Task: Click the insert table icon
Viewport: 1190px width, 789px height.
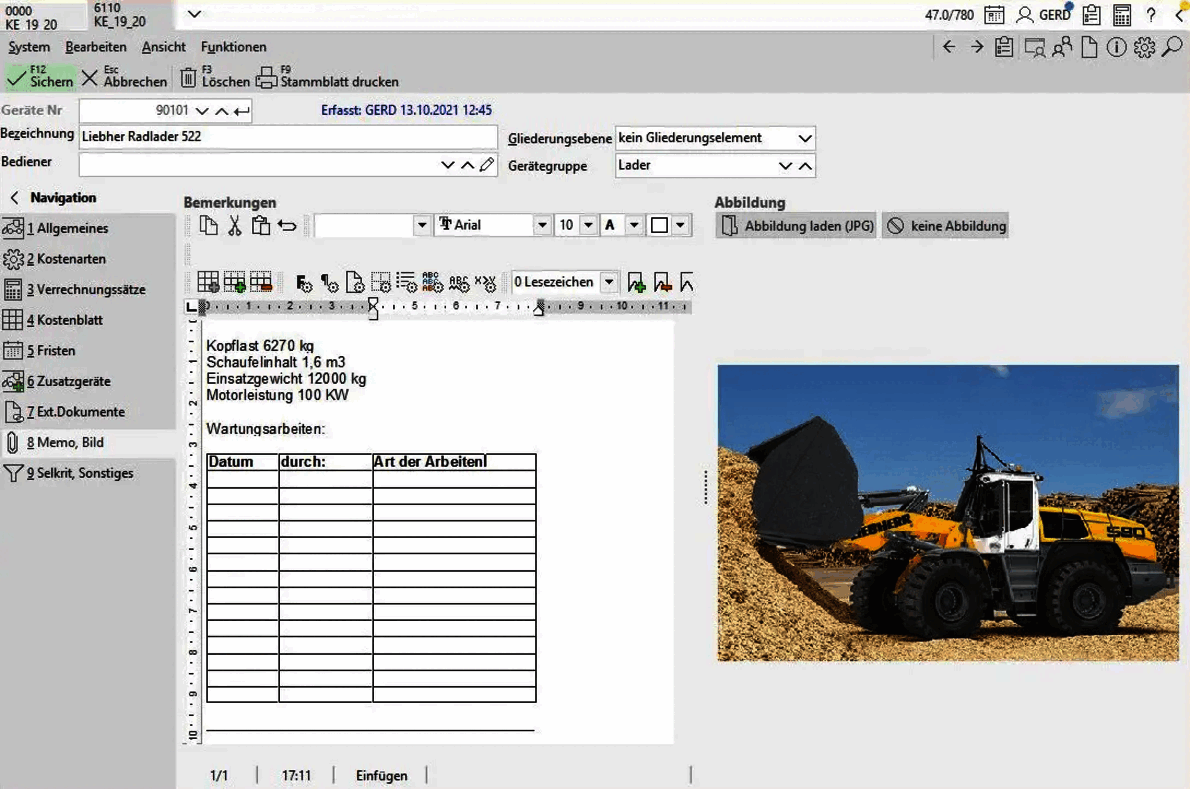Action: point(208,283)
